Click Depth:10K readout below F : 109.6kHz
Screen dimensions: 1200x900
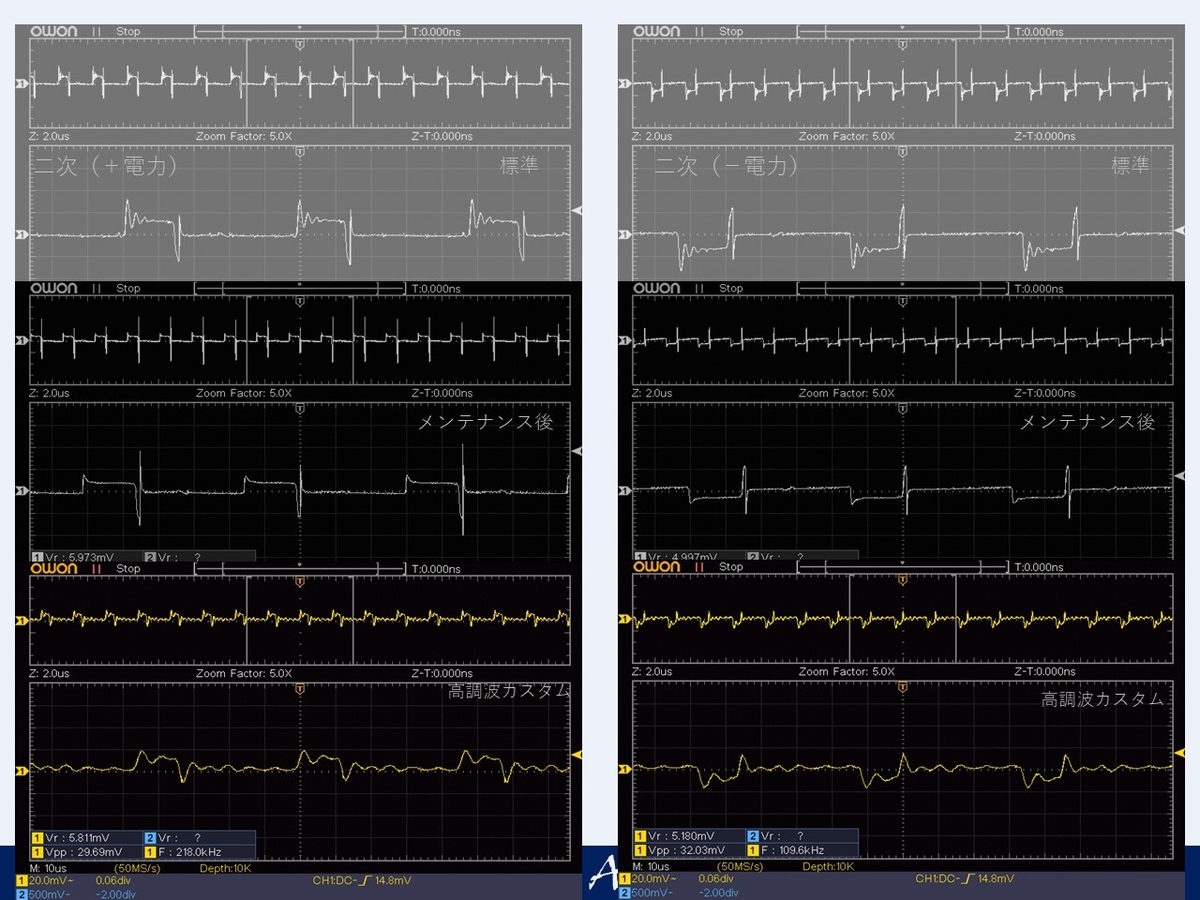[828, 866]
